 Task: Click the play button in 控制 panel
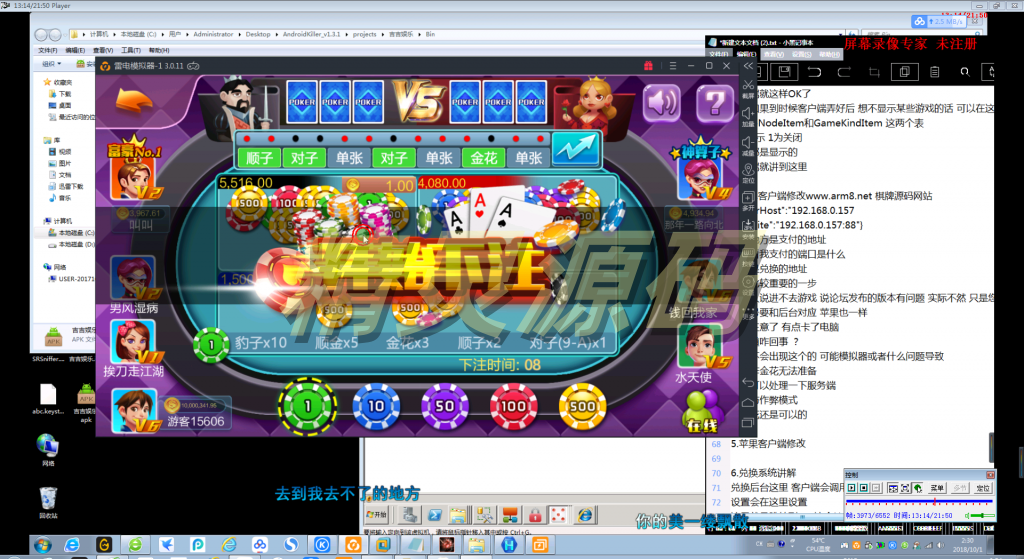click(x=852, y=488)
